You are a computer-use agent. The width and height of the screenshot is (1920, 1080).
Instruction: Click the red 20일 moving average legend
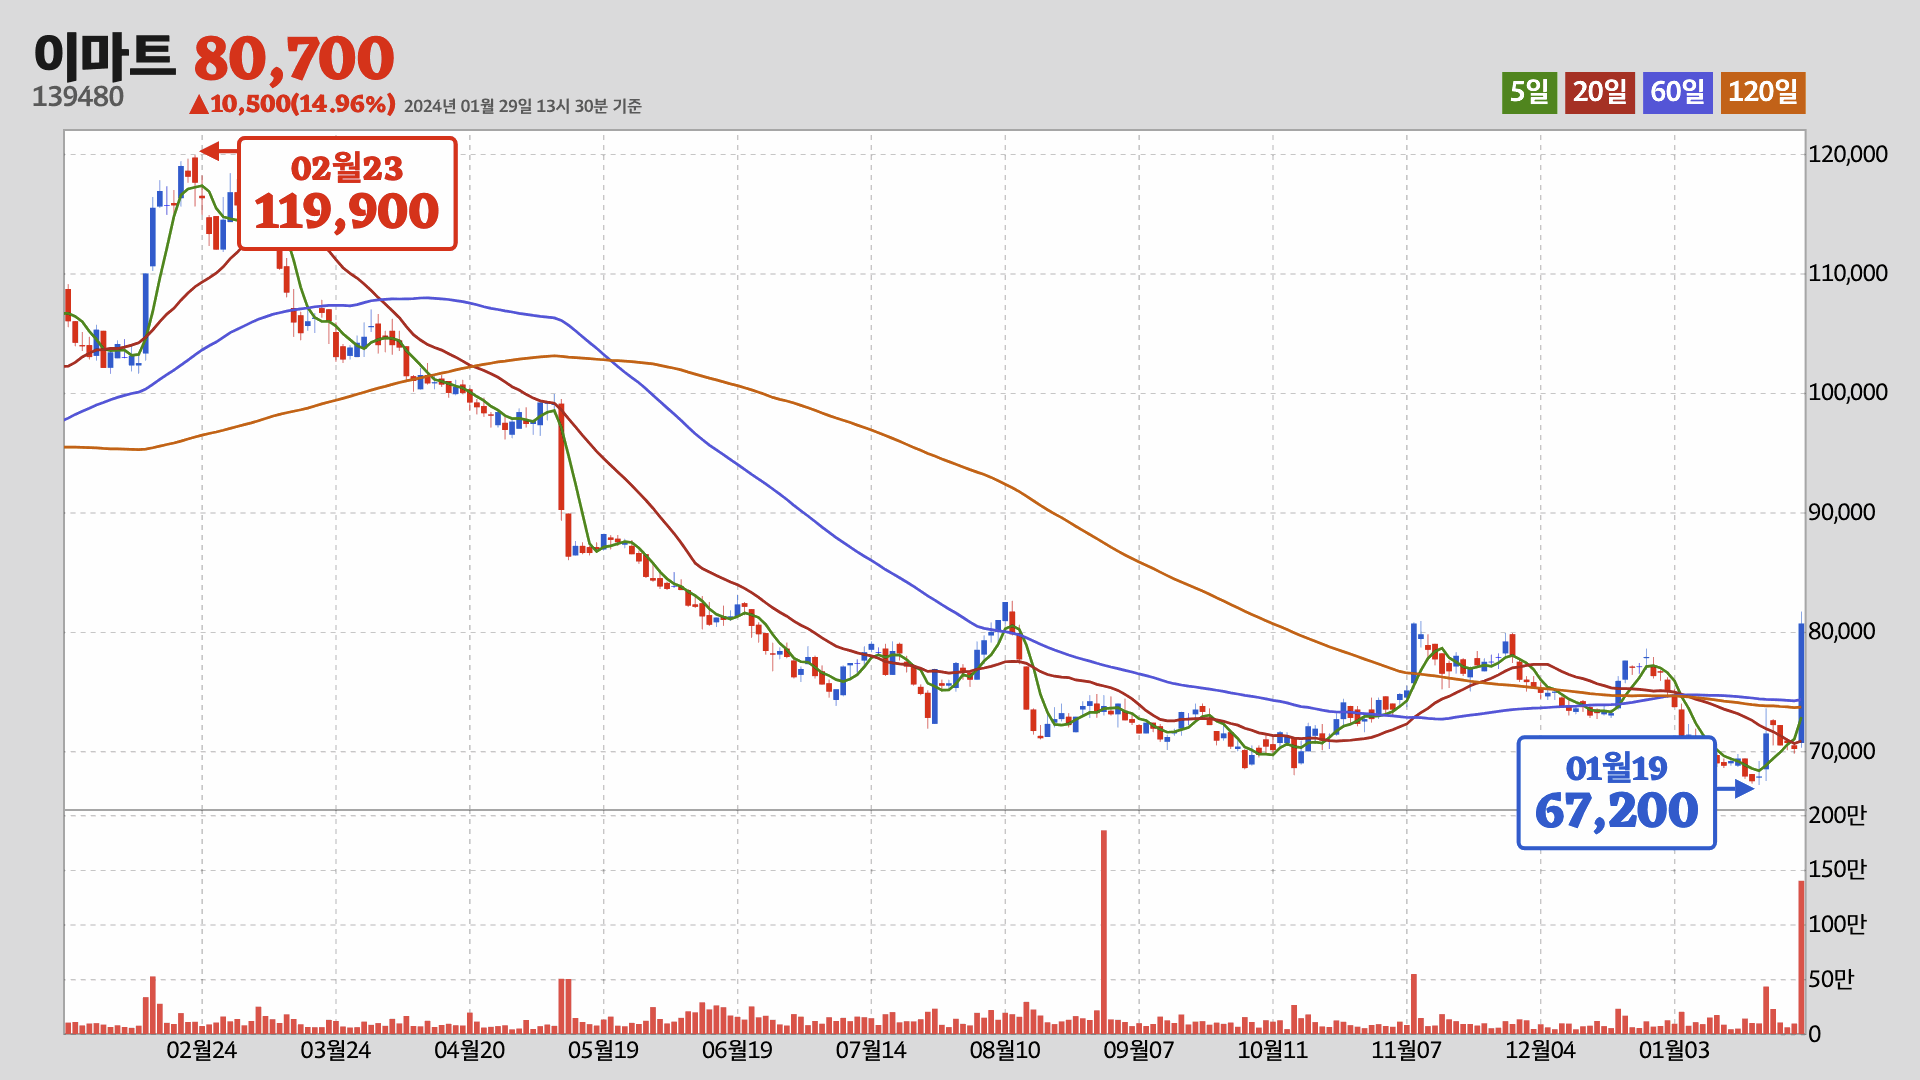click(1600, 93)
